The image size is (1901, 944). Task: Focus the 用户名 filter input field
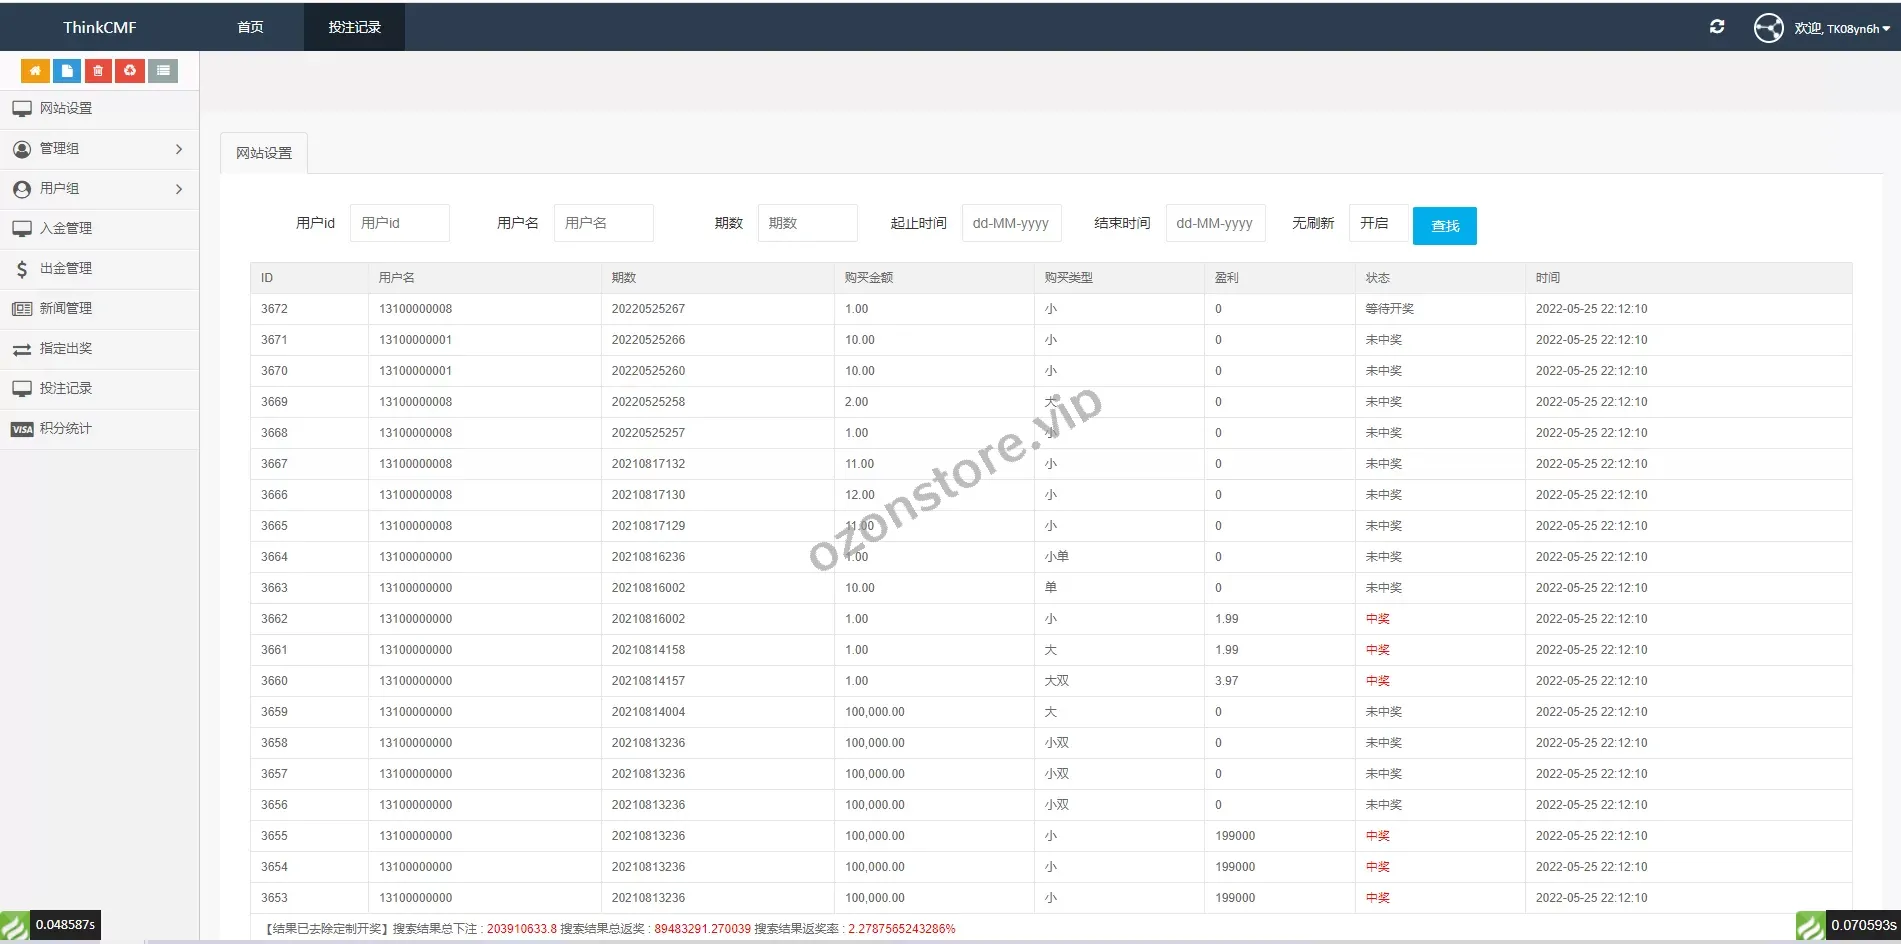[x=603, y=223]
